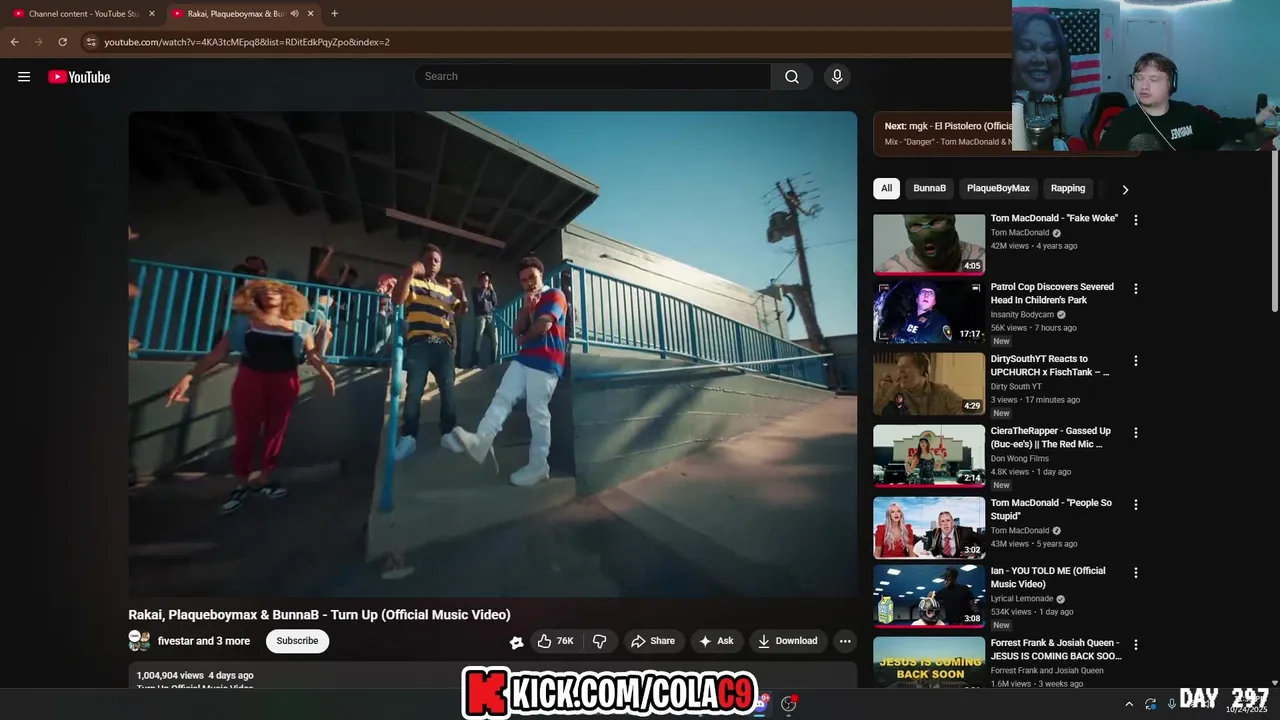This screenshot has height=720, width=1280.
Task: Open DirtySouthYT Reacts to UPCHURCH video title
Action: pyautogui.click(x=1050, y=365)
